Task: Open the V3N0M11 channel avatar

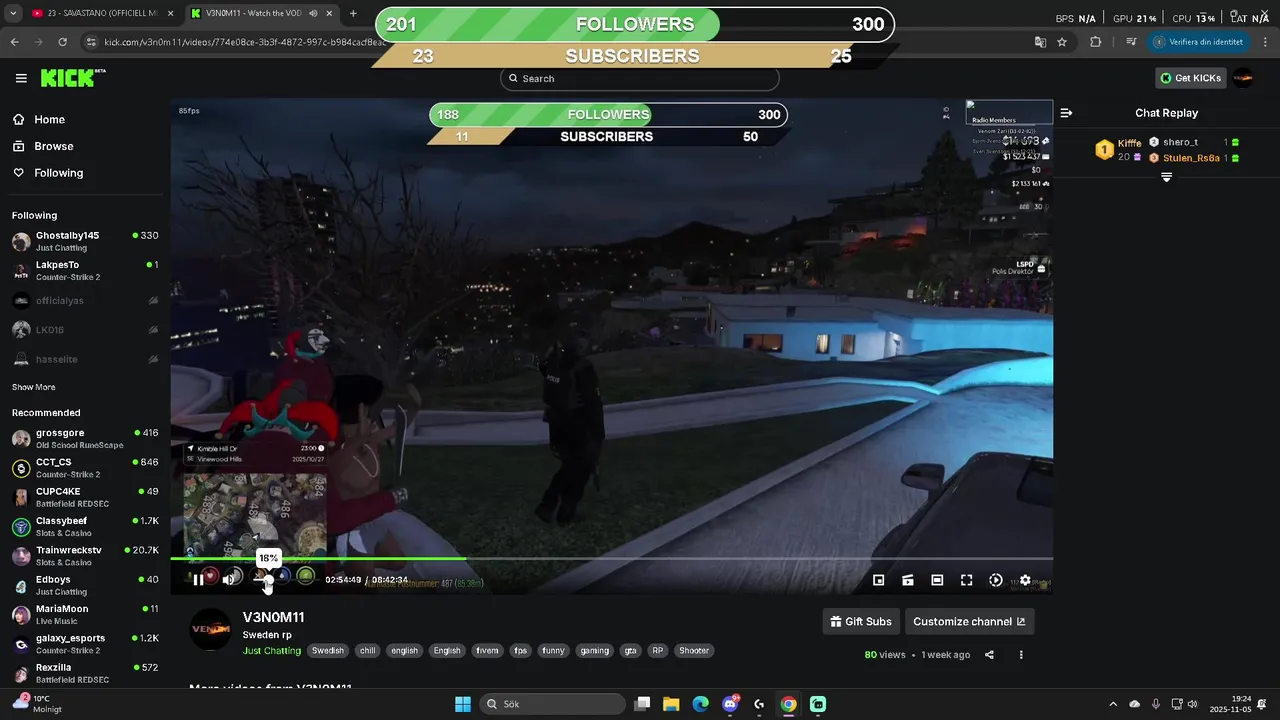Action: (211, 629)
